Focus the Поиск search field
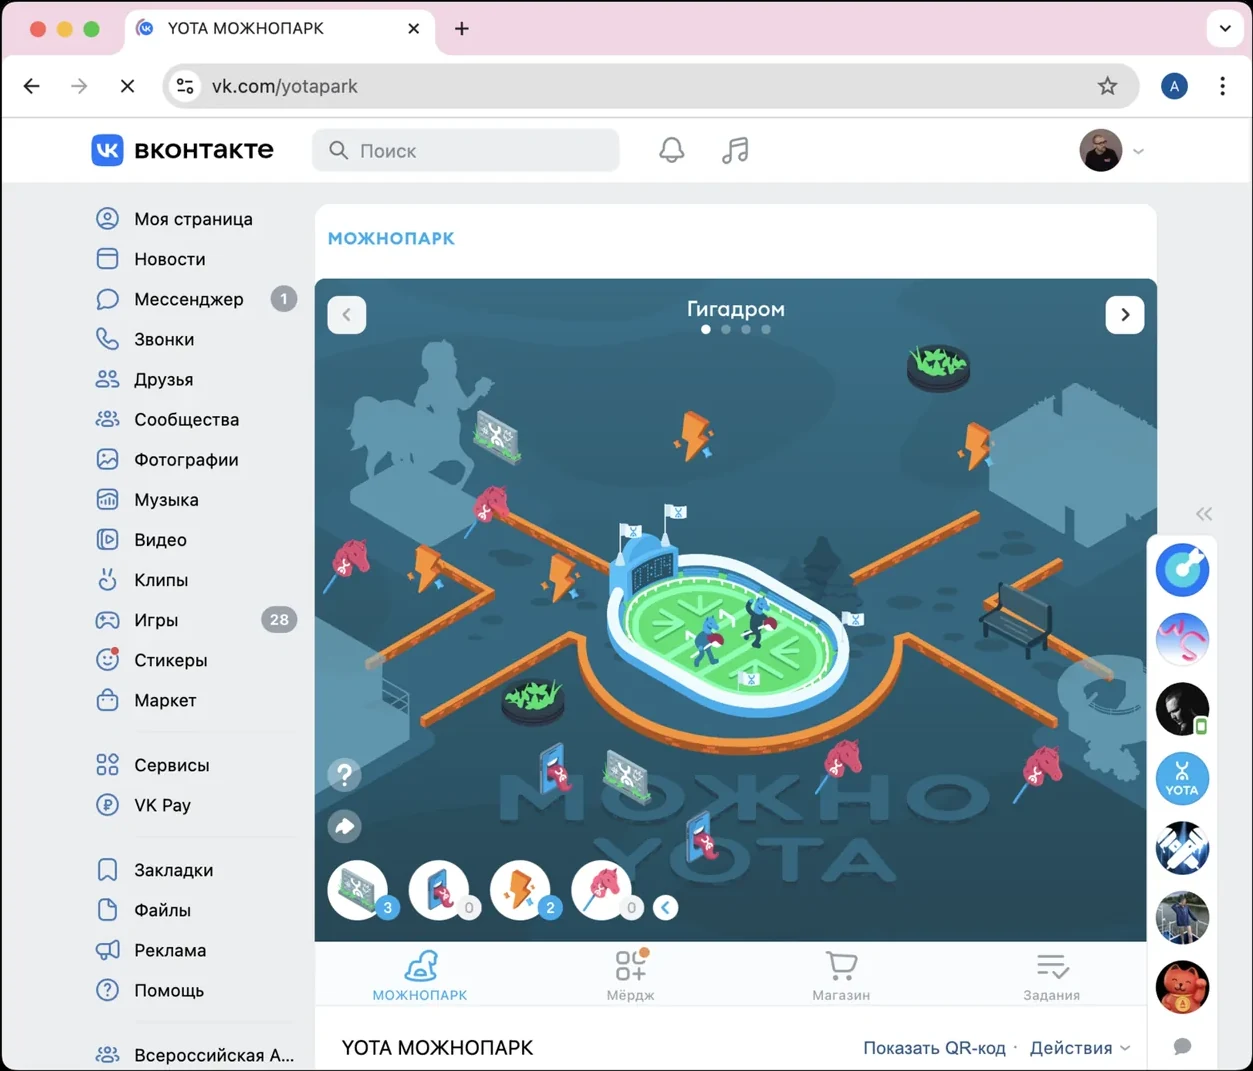The width and height of the screenshot is (1253, 1071). pos(466,150)
